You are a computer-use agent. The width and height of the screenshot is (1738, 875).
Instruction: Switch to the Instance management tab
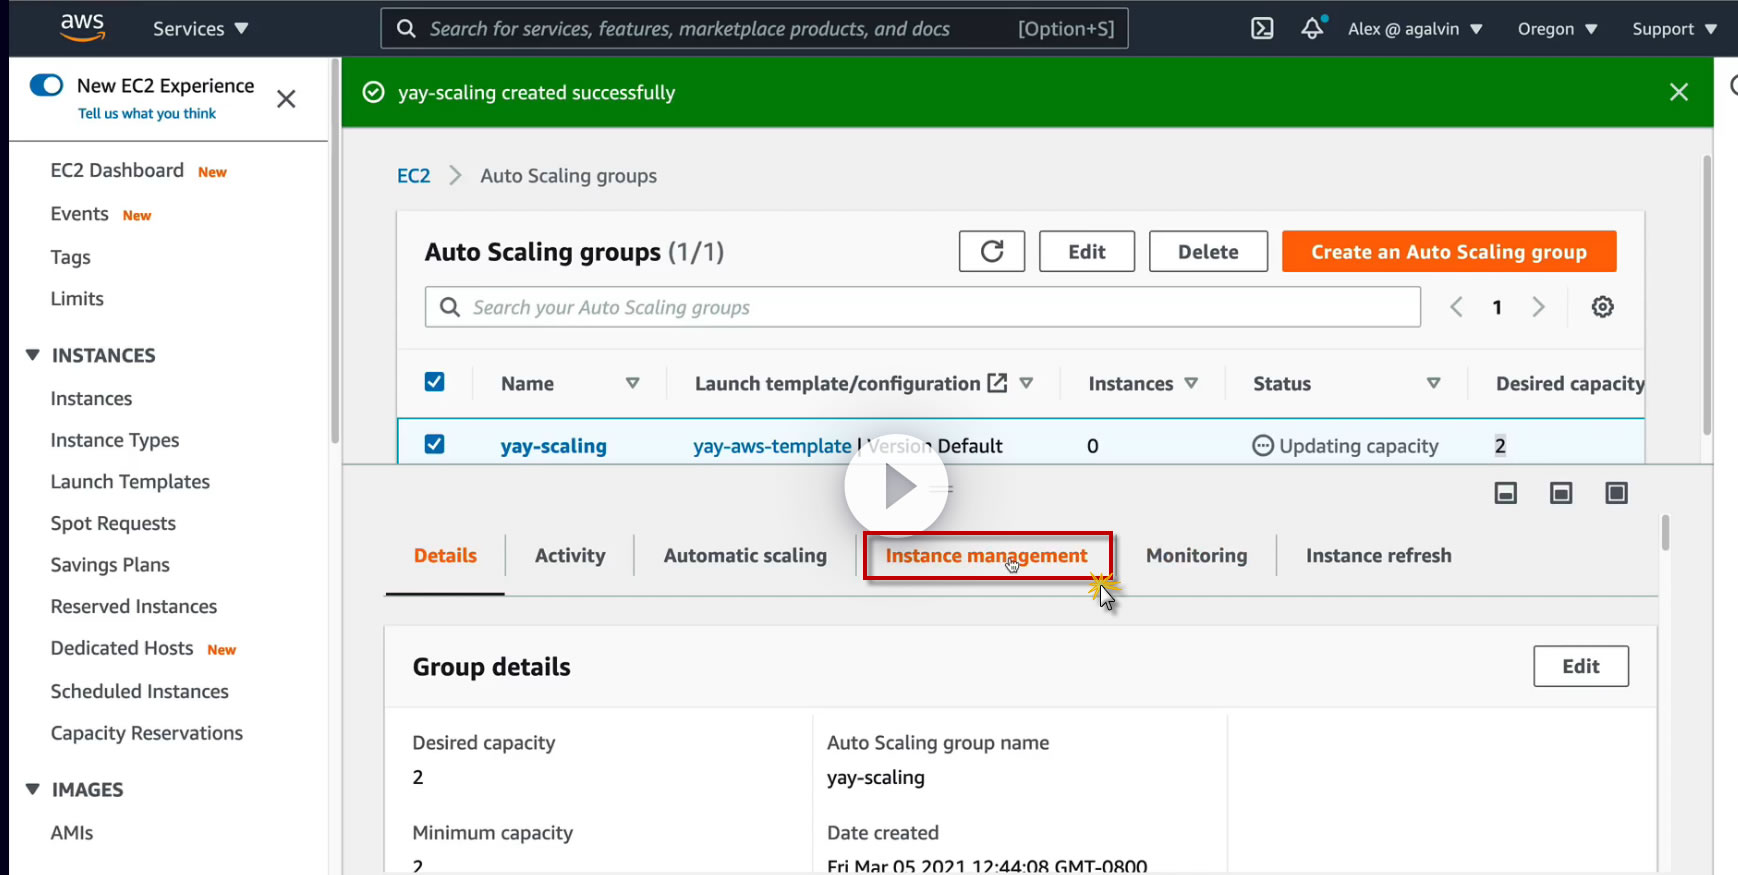tap(986, 556)
